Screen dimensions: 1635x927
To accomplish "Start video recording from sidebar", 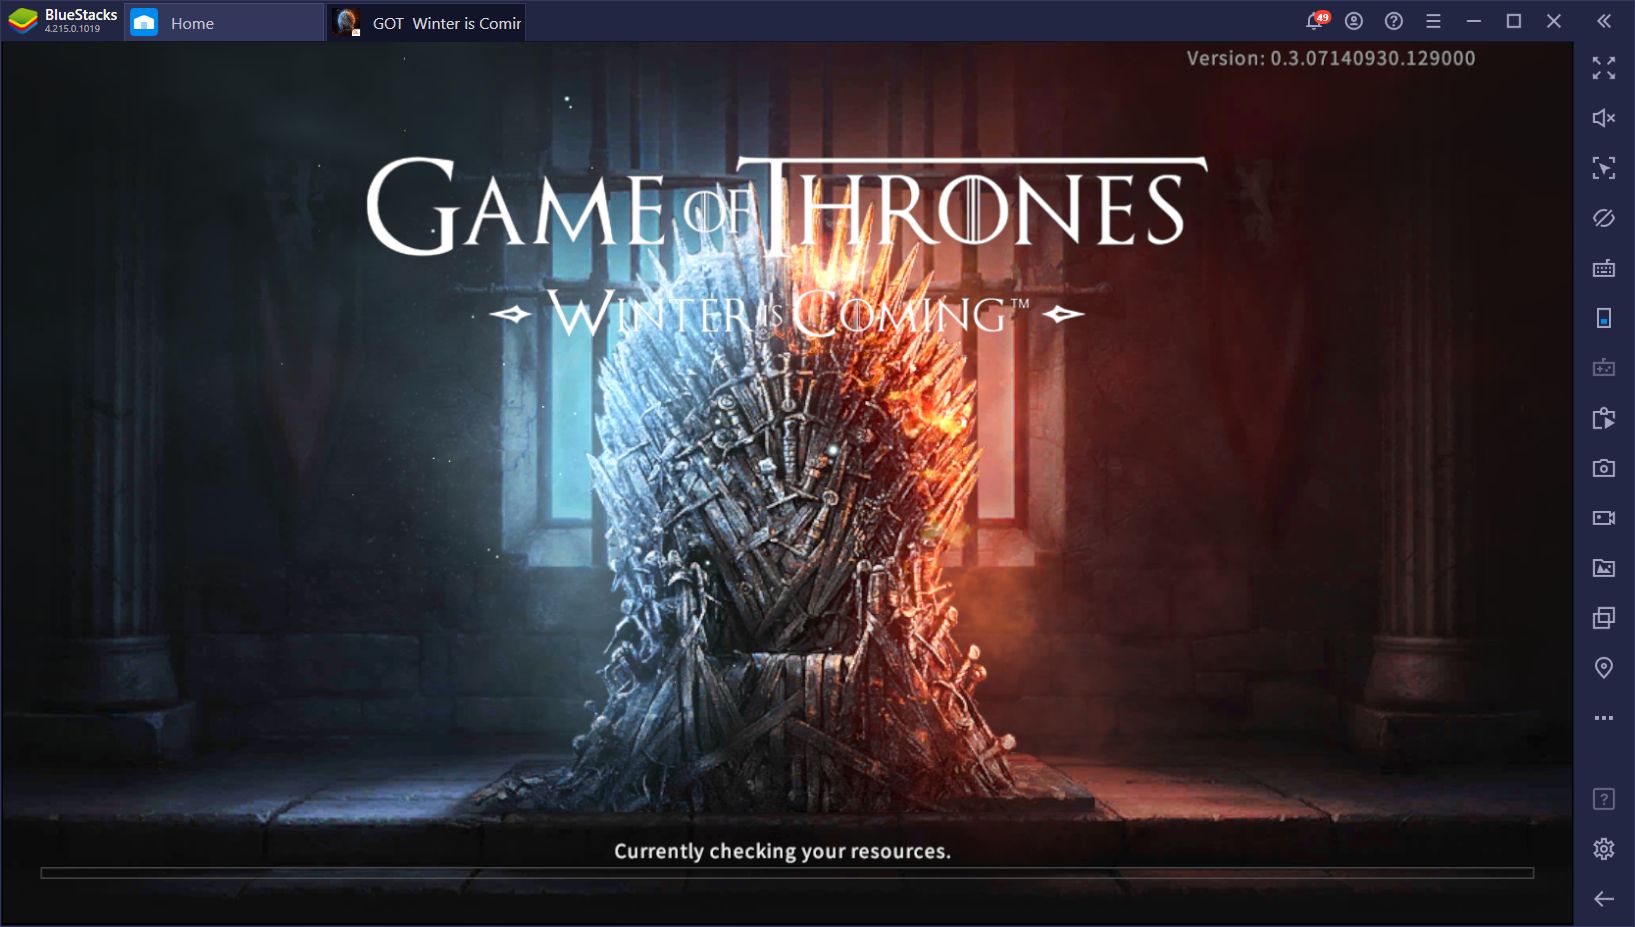I will click(1604, 518).
